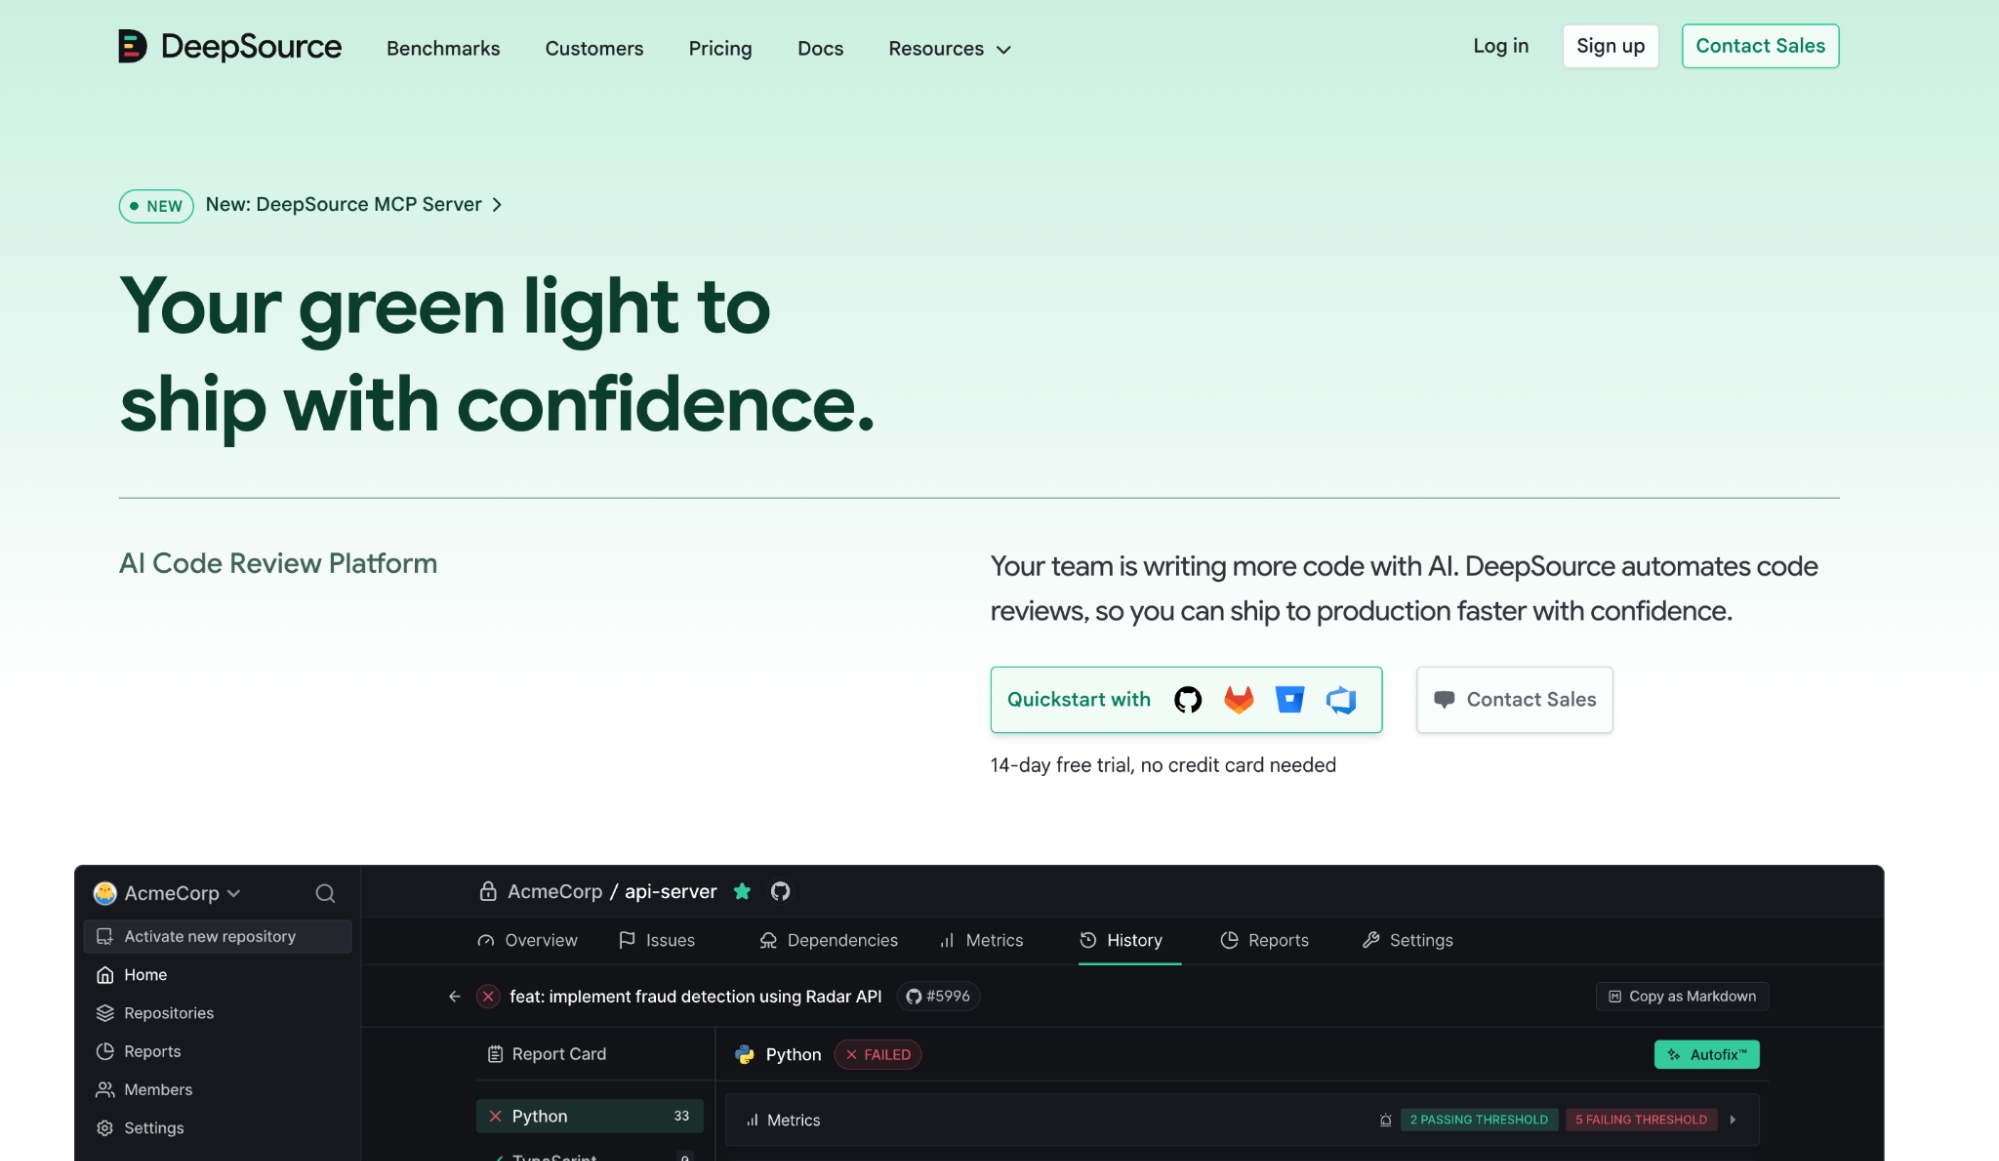Click the lock icon before AcmeCorp / api-server
Viewport: 1999px width, 1161px height.
488,891
